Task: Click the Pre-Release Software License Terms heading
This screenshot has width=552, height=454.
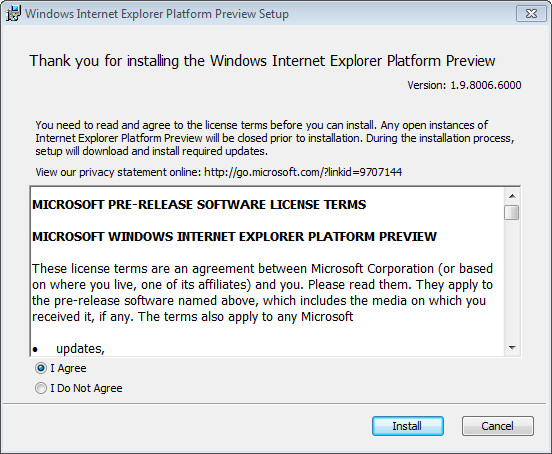Action: 199,204
